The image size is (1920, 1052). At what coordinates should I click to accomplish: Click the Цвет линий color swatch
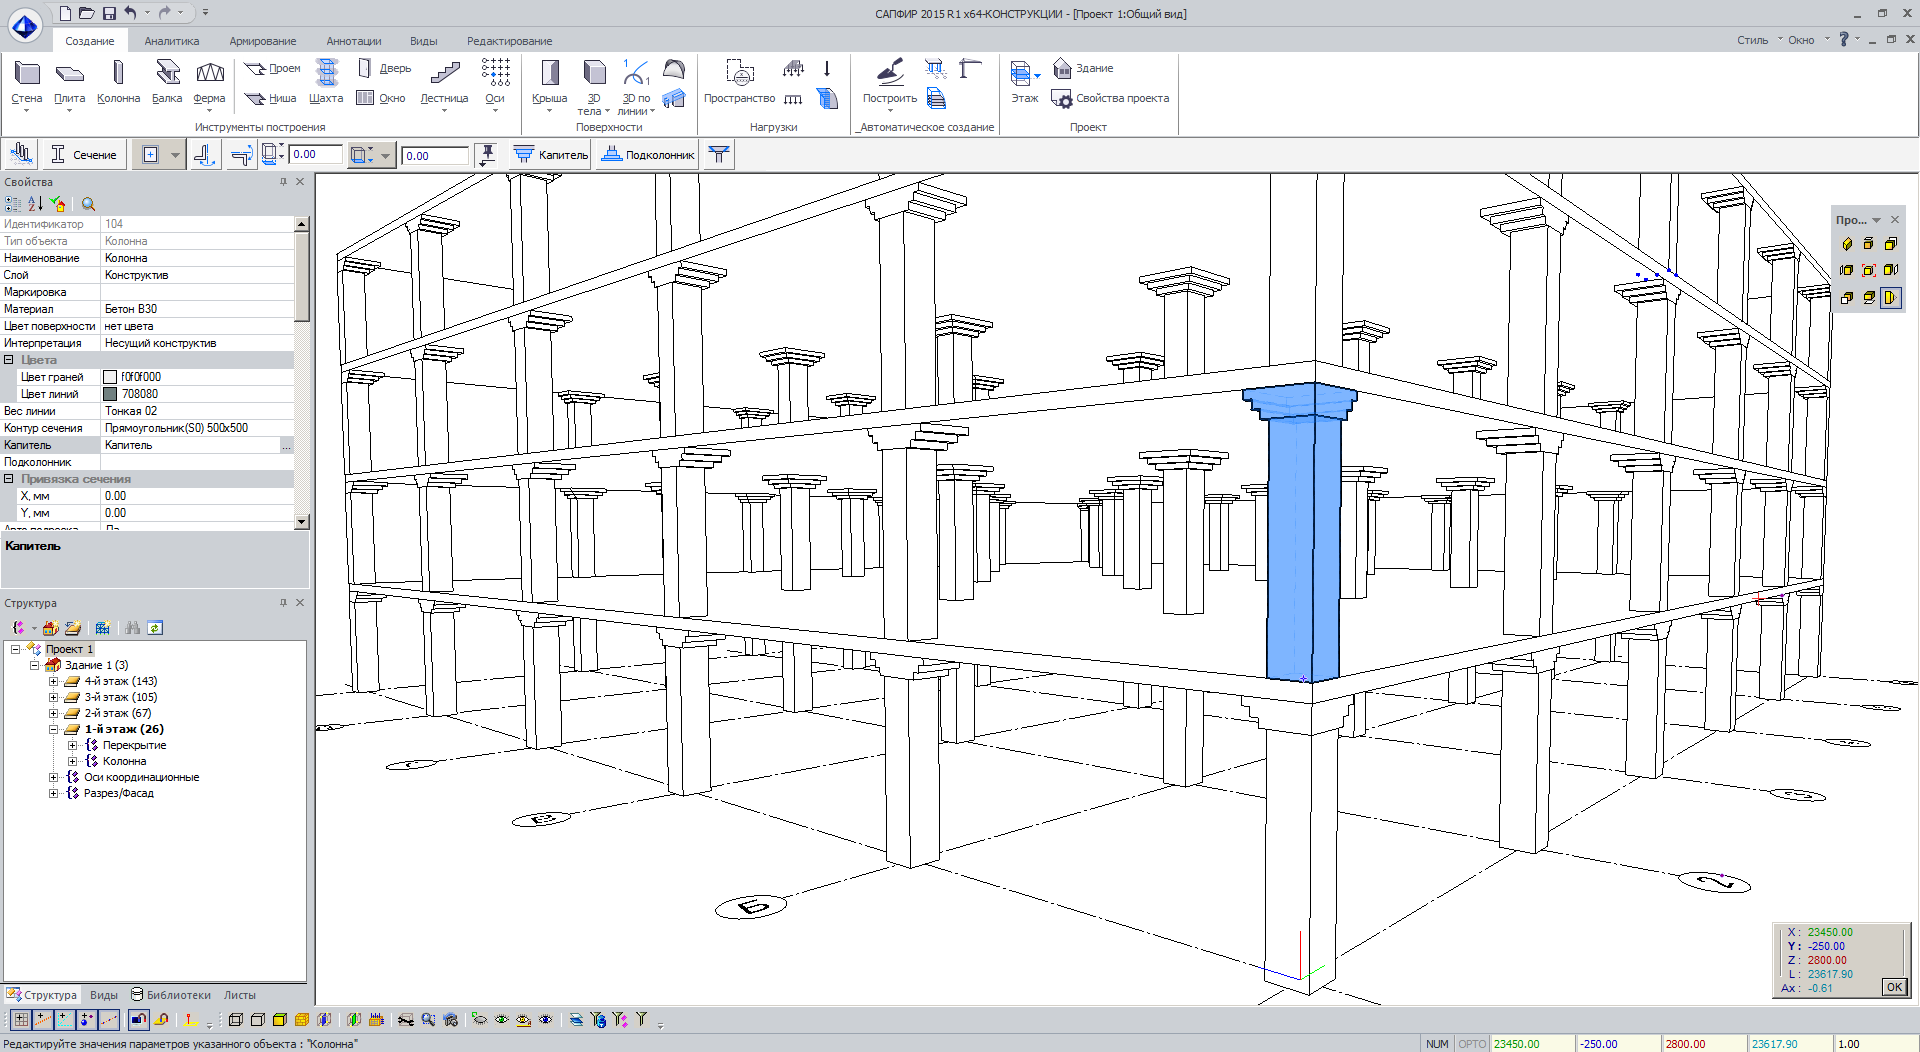(111, 394)
